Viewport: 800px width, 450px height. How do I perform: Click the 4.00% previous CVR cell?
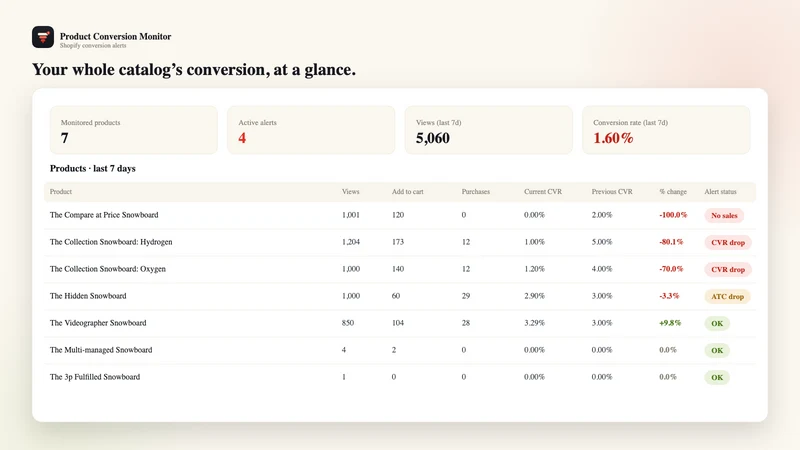pos(602,269)
